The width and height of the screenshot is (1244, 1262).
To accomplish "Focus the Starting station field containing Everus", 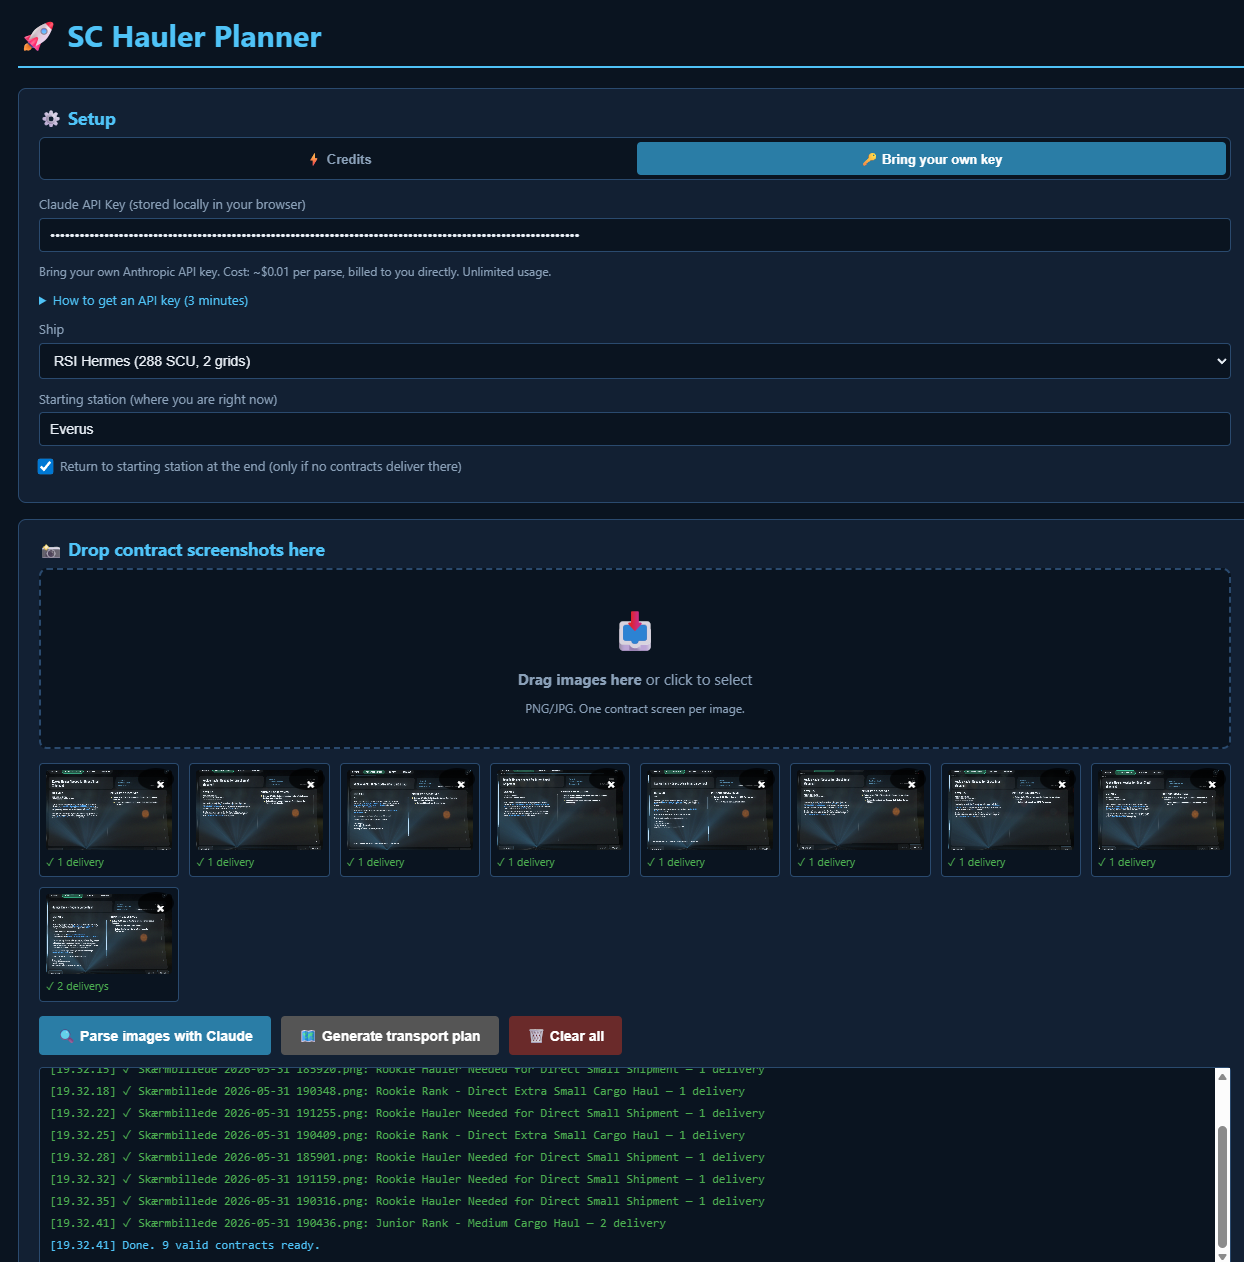I will point(634,429).
